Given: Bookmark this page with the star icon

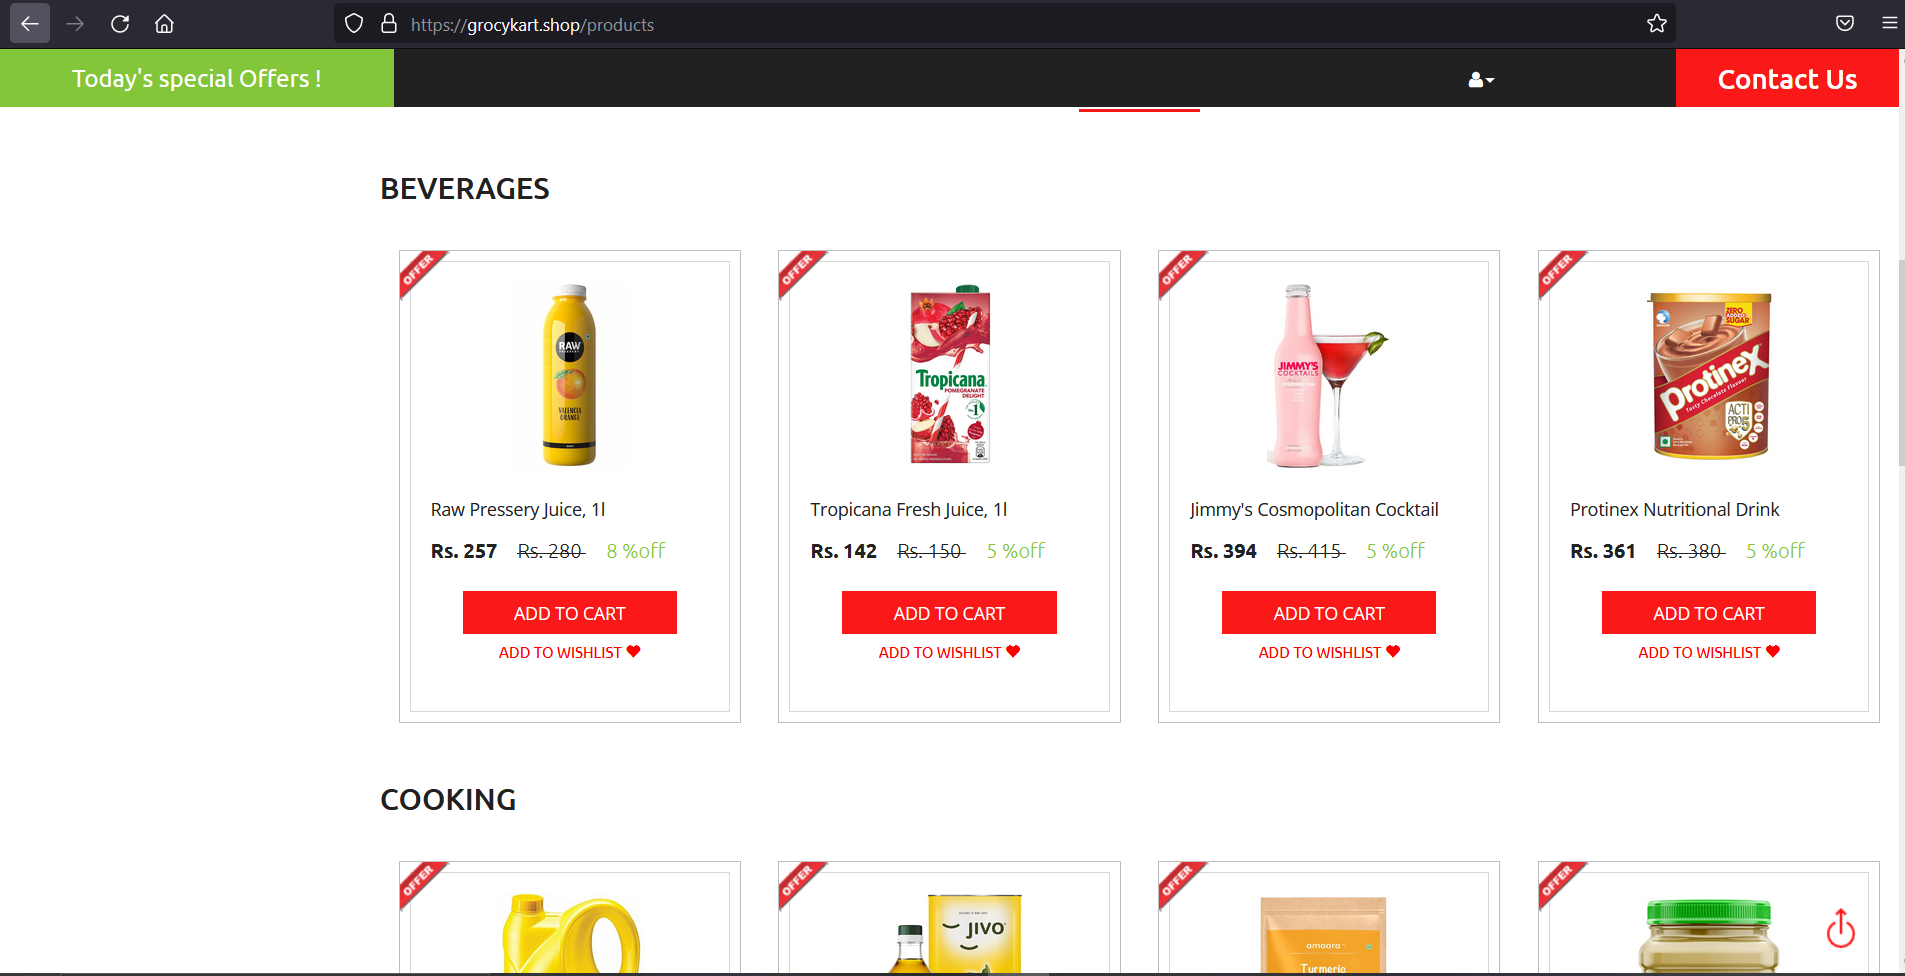Looking at the screenshot, I should coord(1656,23).
